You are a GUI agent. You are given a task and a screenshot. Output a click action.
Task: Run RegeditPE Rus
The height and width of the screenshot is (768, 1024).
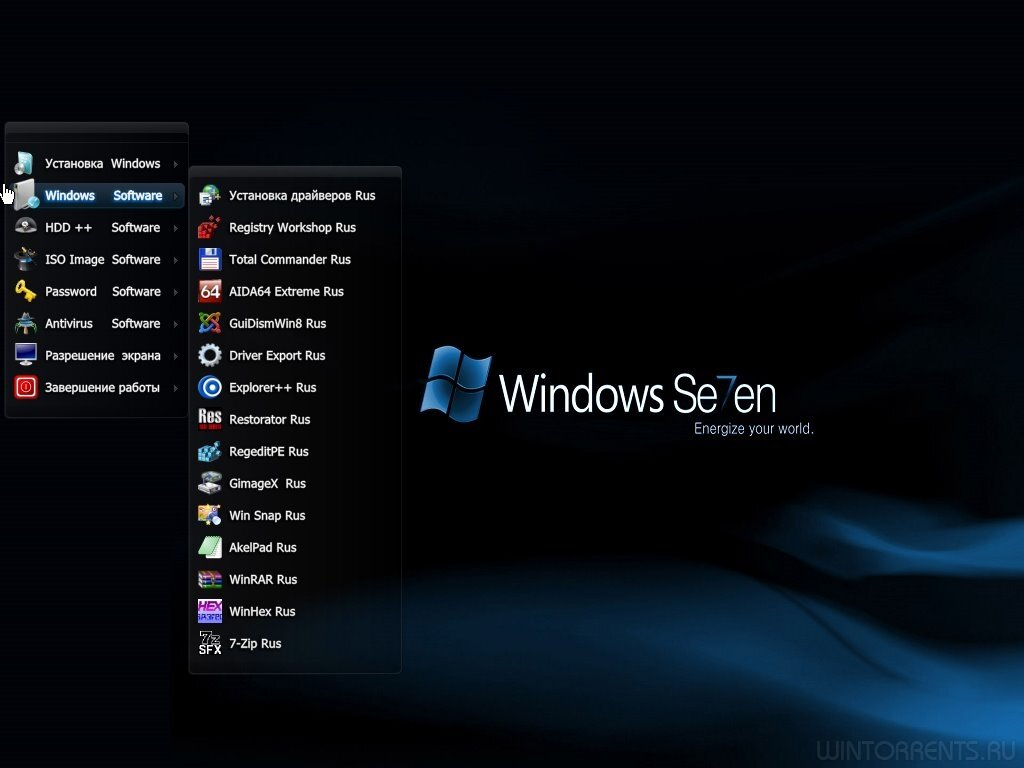295,451
